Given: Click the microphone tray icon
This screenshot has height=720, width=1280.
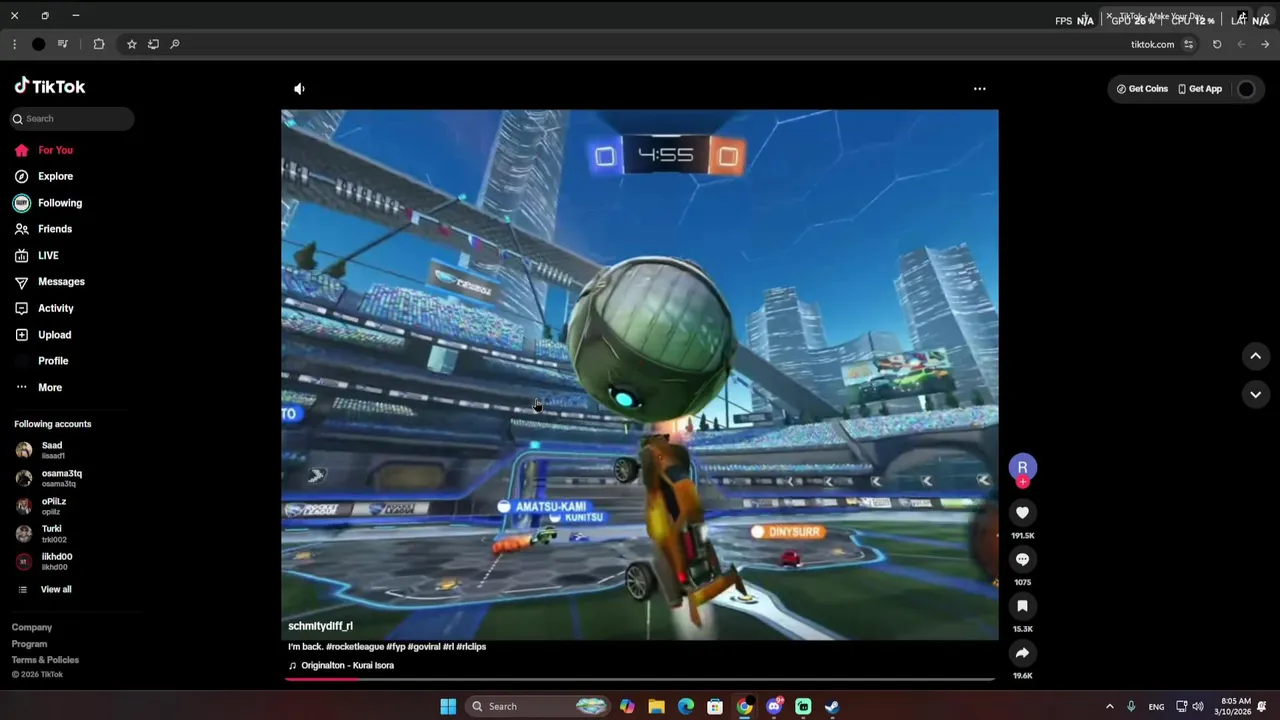Looking at the screenshot, I should tap(1132, 707).
